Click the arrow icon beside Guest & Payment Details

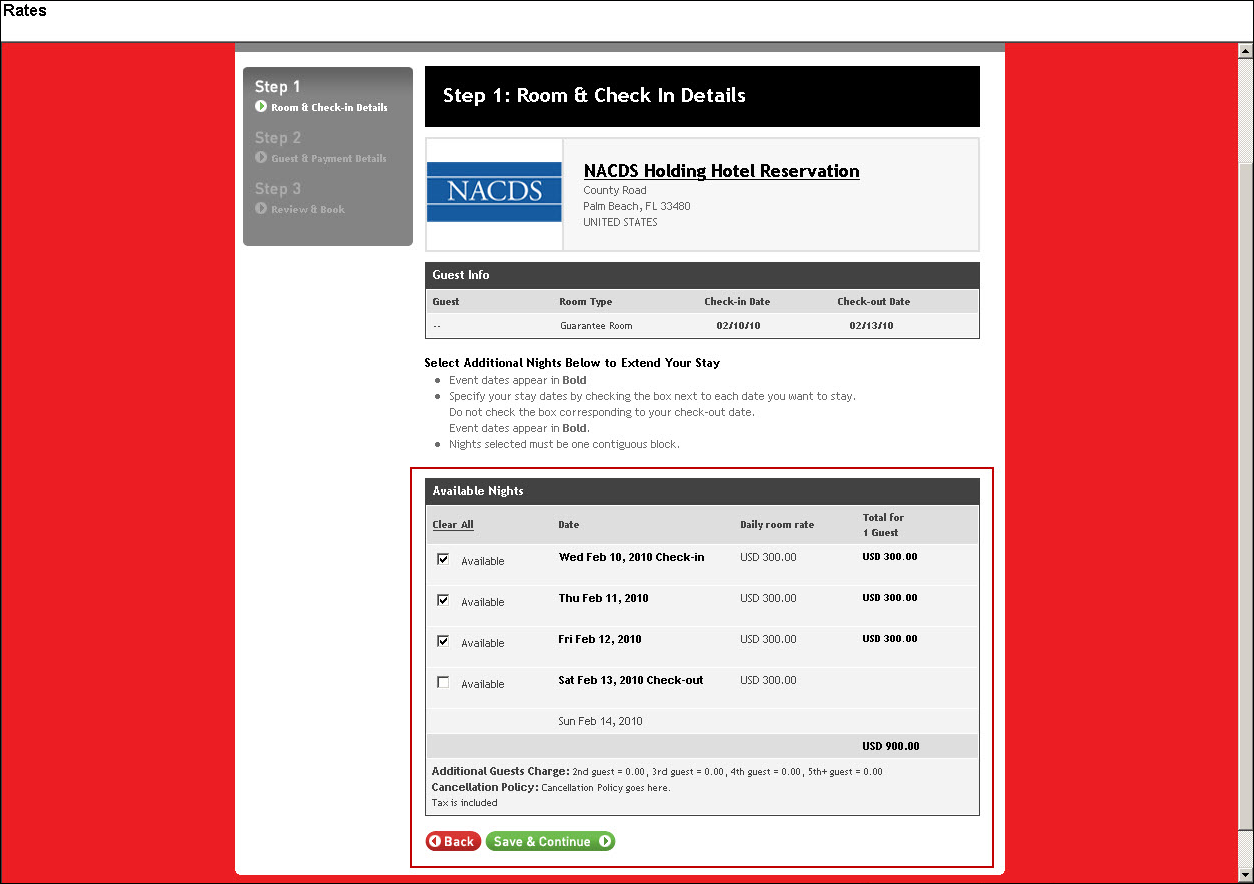click(x=261, y=158)
